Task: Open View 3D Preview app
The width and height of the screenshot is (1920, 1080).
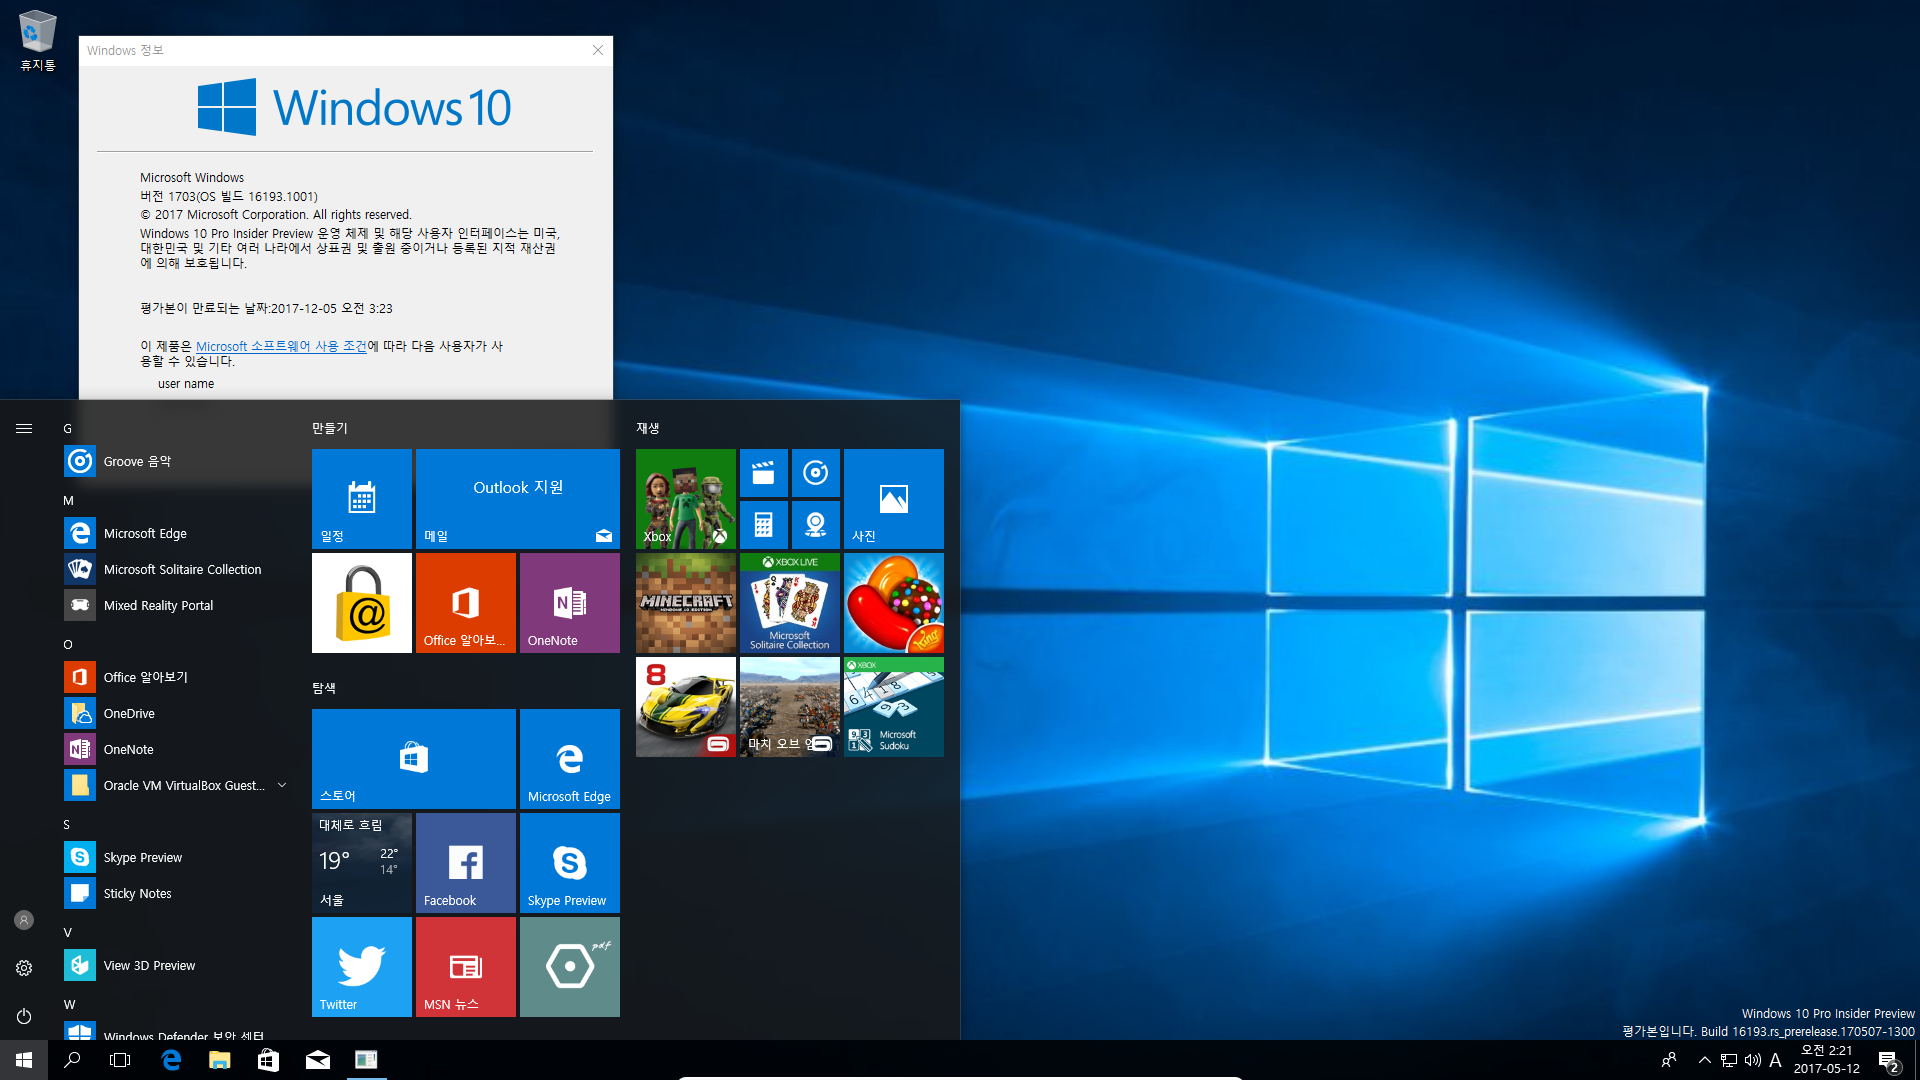Action: [x=149, y=964]
